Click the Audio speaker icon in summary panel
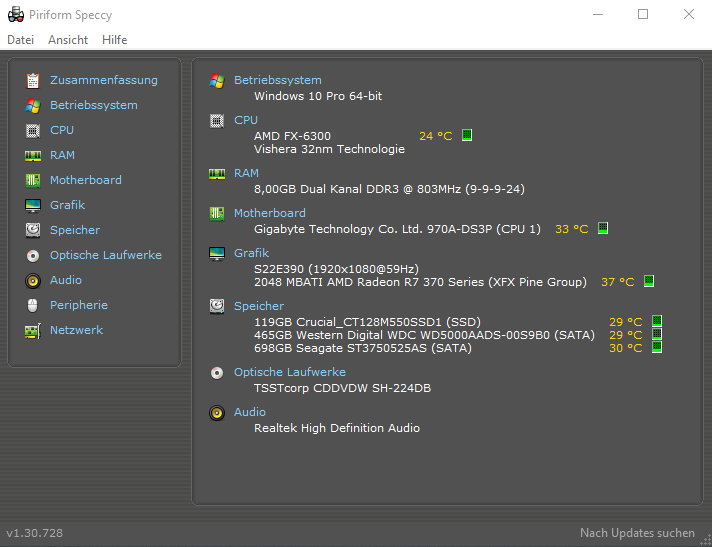The width and height of the screenshot is (712, 547). pyautogui.click(x=217, y=413)
